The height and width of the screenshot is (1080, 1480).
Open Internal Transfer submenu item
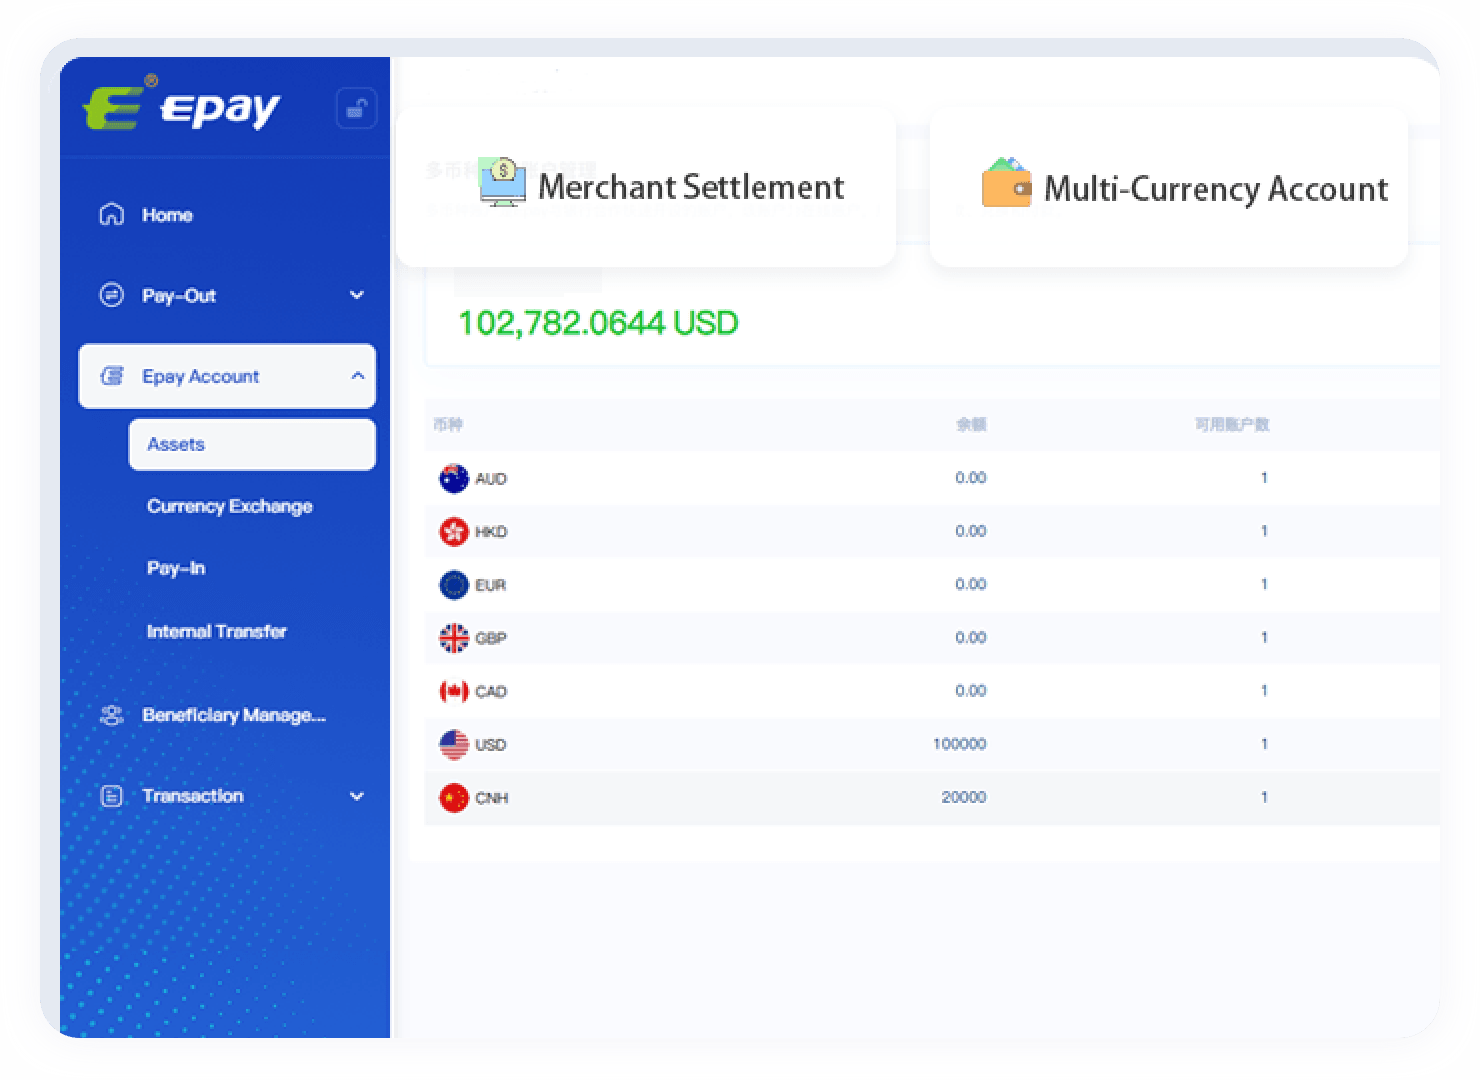tap(216, 631)
